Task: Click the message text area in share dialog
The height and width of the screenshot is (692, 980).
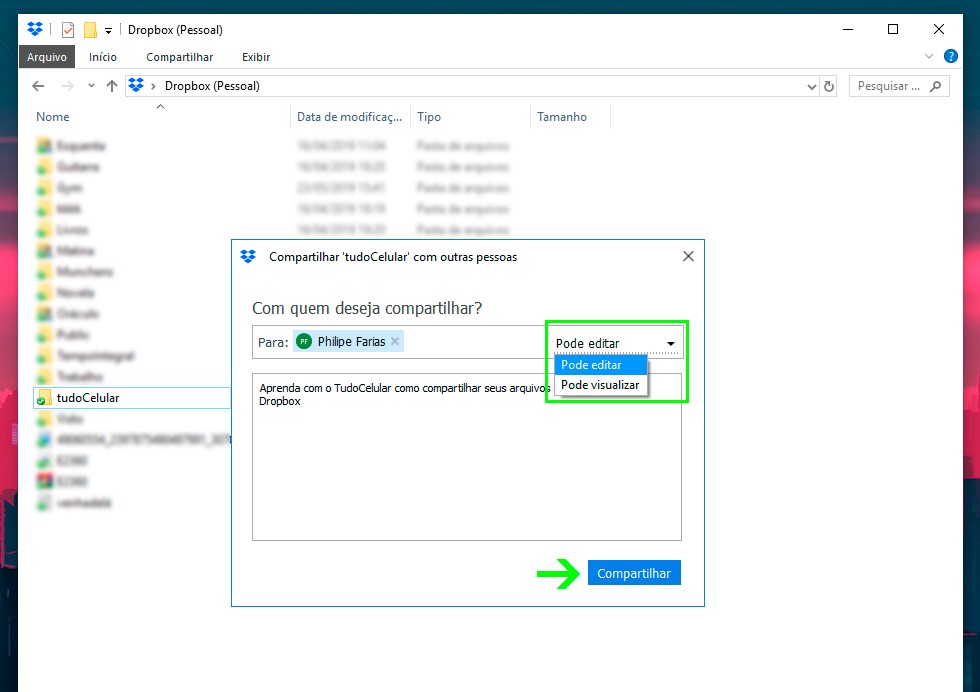Action: [x=466, y=470]
